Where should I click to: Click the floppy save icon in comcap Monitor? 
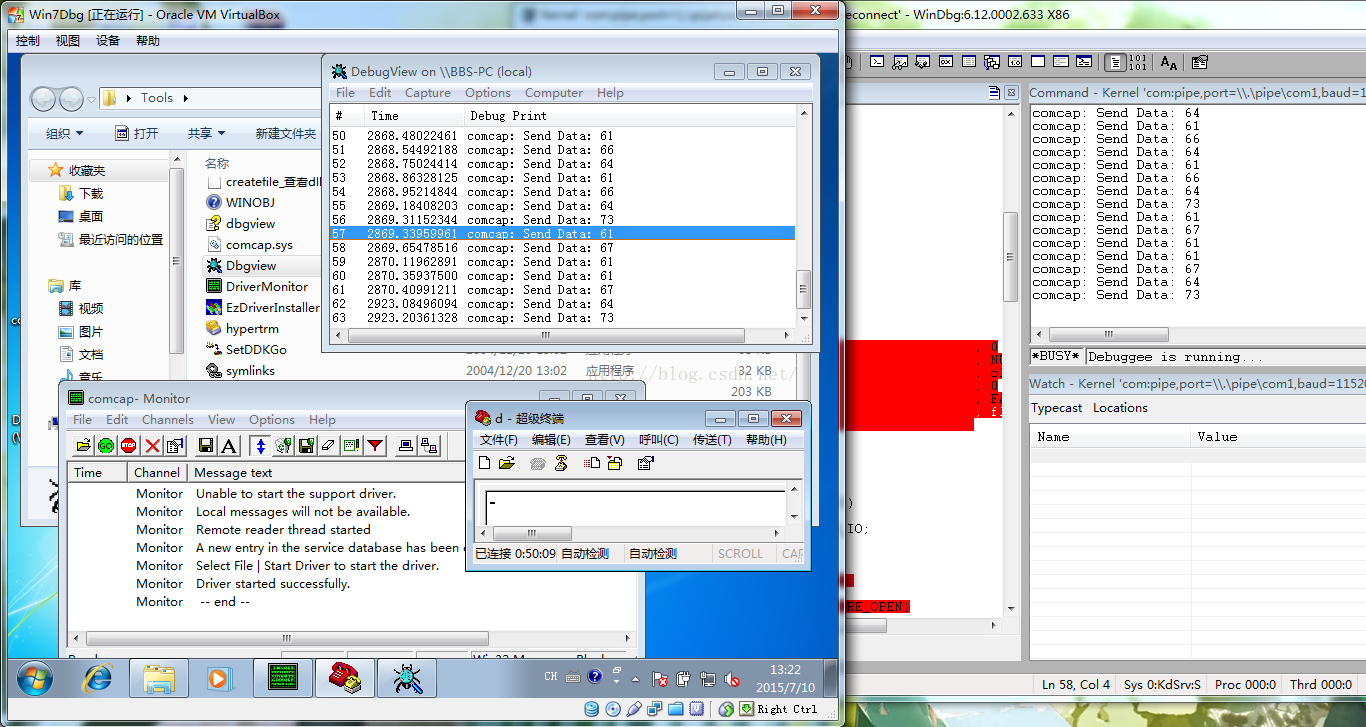tap(206, 445)
